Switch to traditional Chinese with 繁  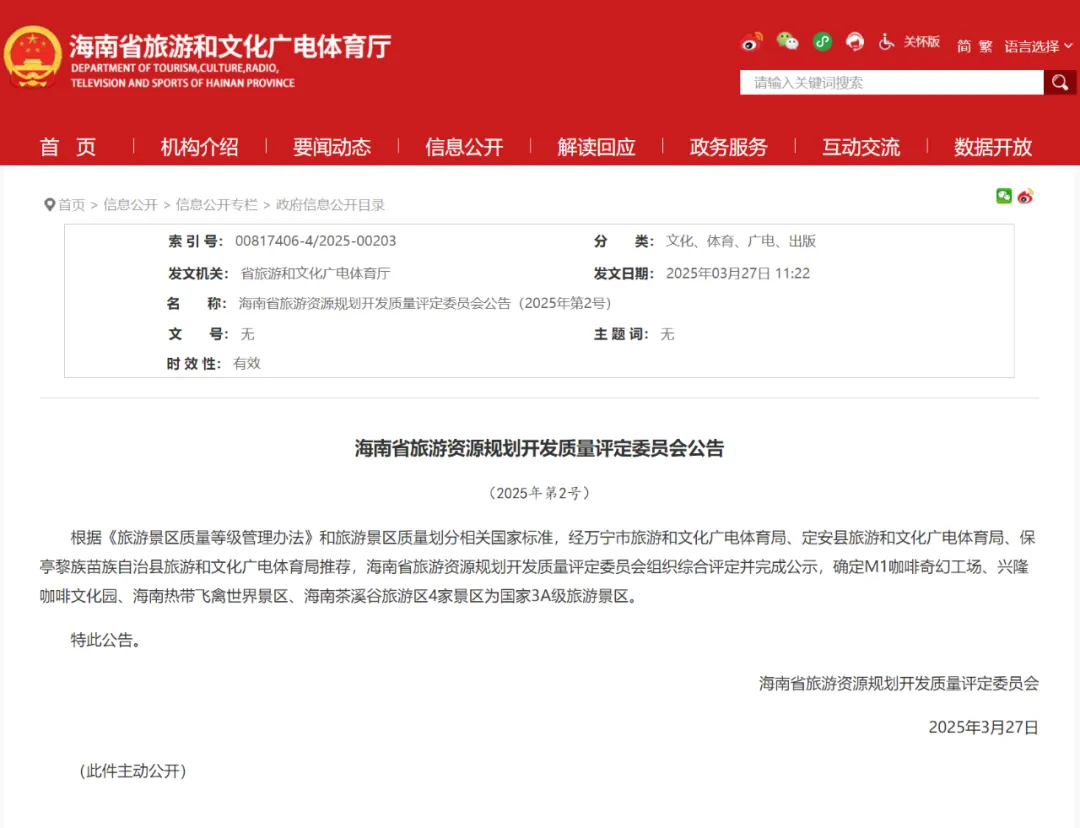click(986, 46)
